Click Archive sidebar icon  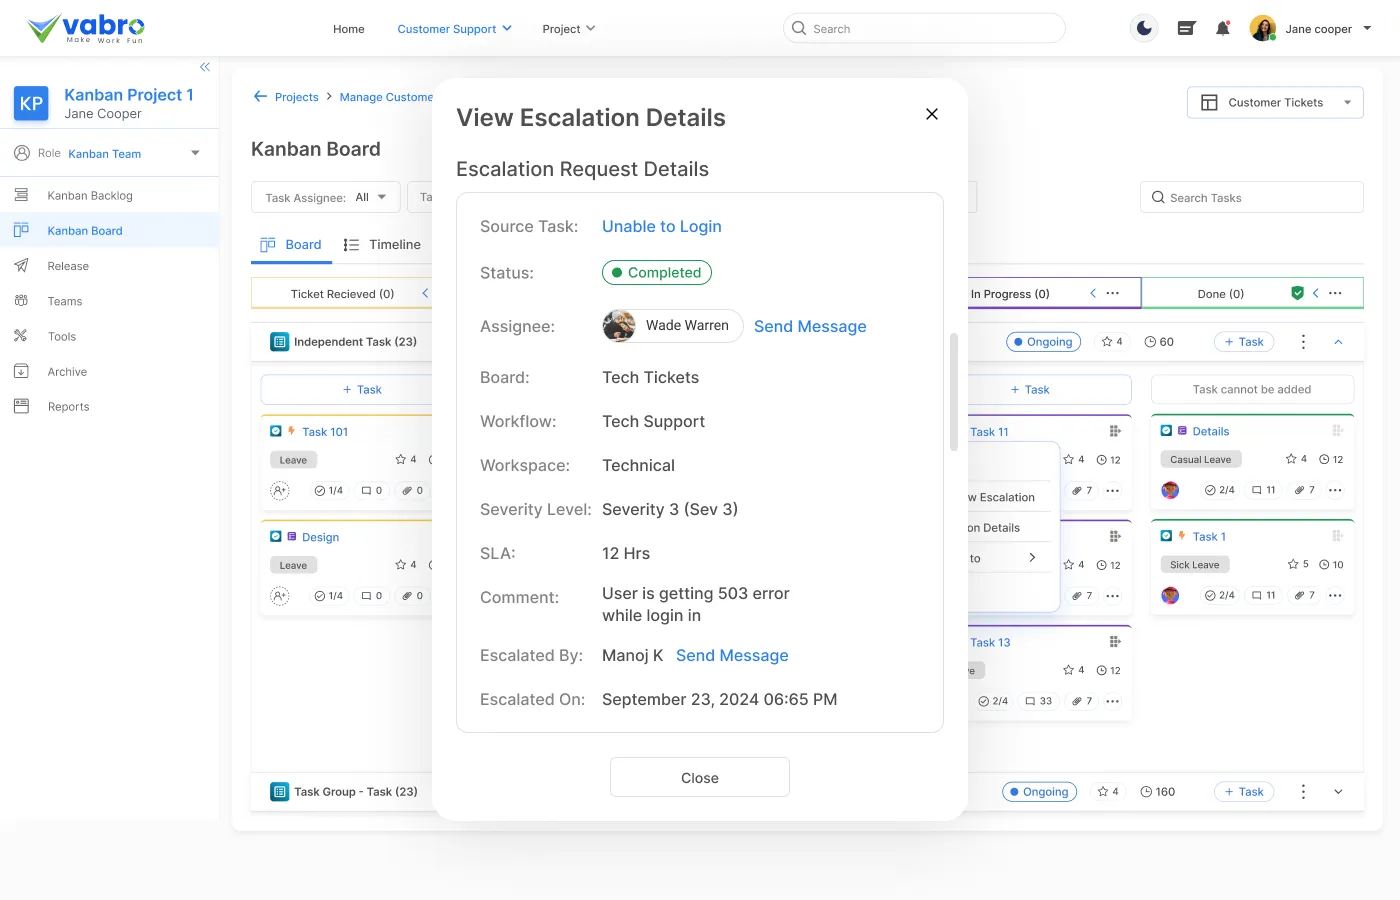pyautogui.click(x=21, y=371)
